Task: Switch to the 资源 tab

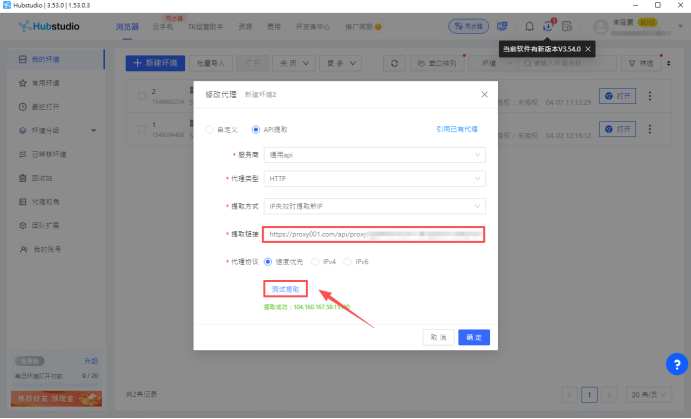Action: [245, 27]
